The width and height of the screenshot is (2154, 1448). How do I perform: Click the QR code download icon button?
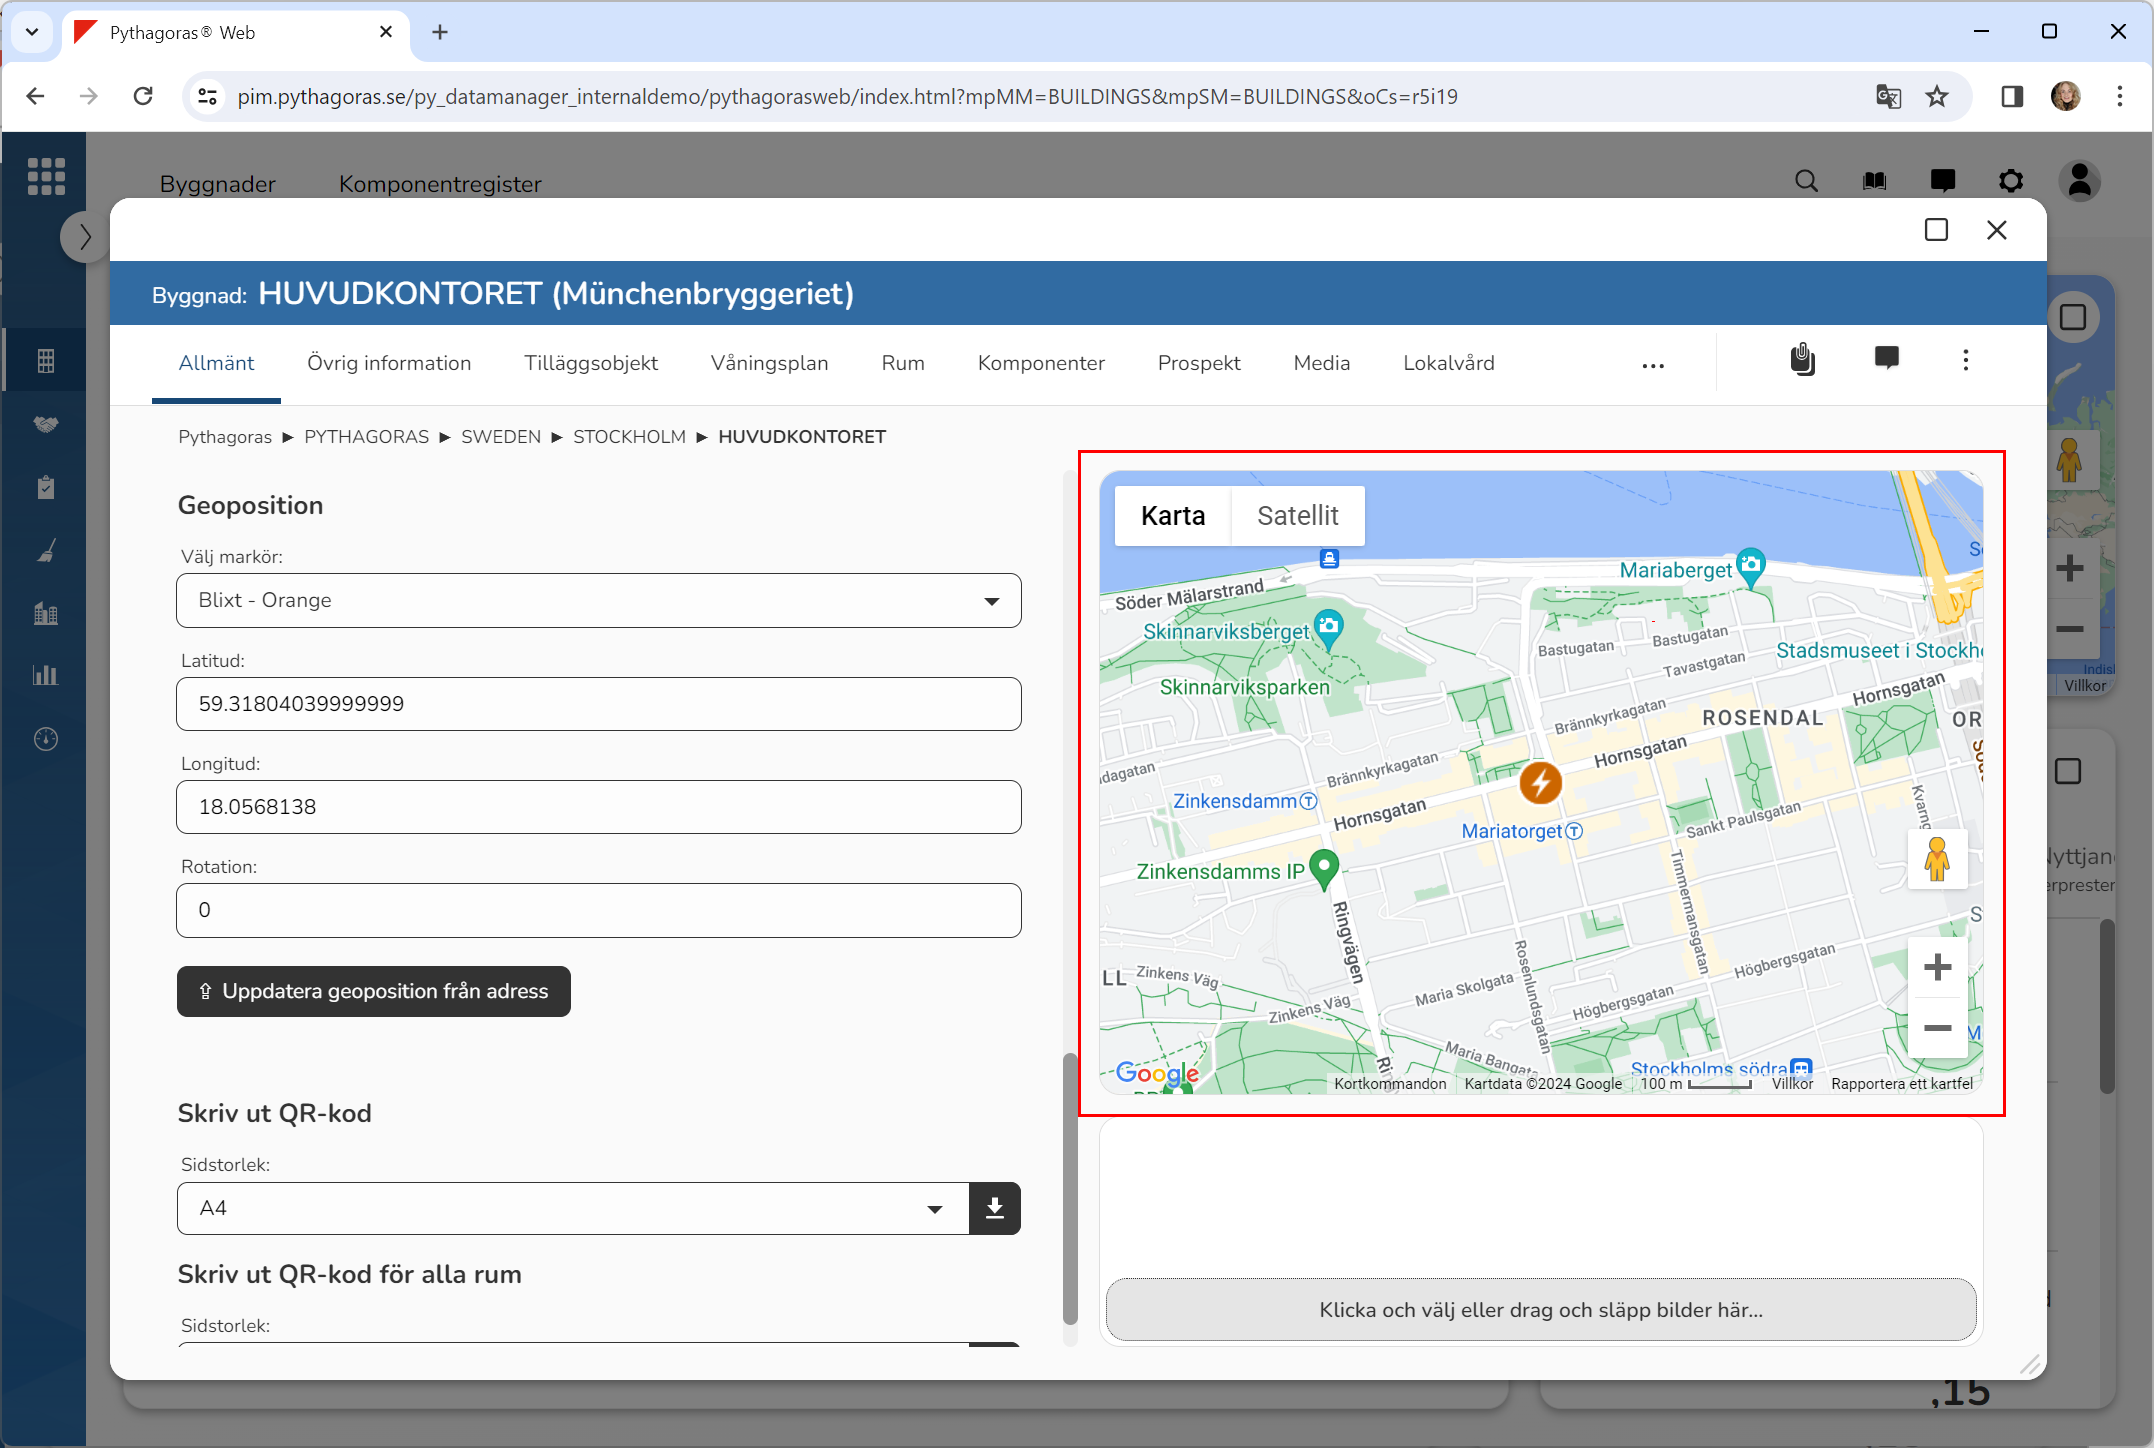[994, 1209]
